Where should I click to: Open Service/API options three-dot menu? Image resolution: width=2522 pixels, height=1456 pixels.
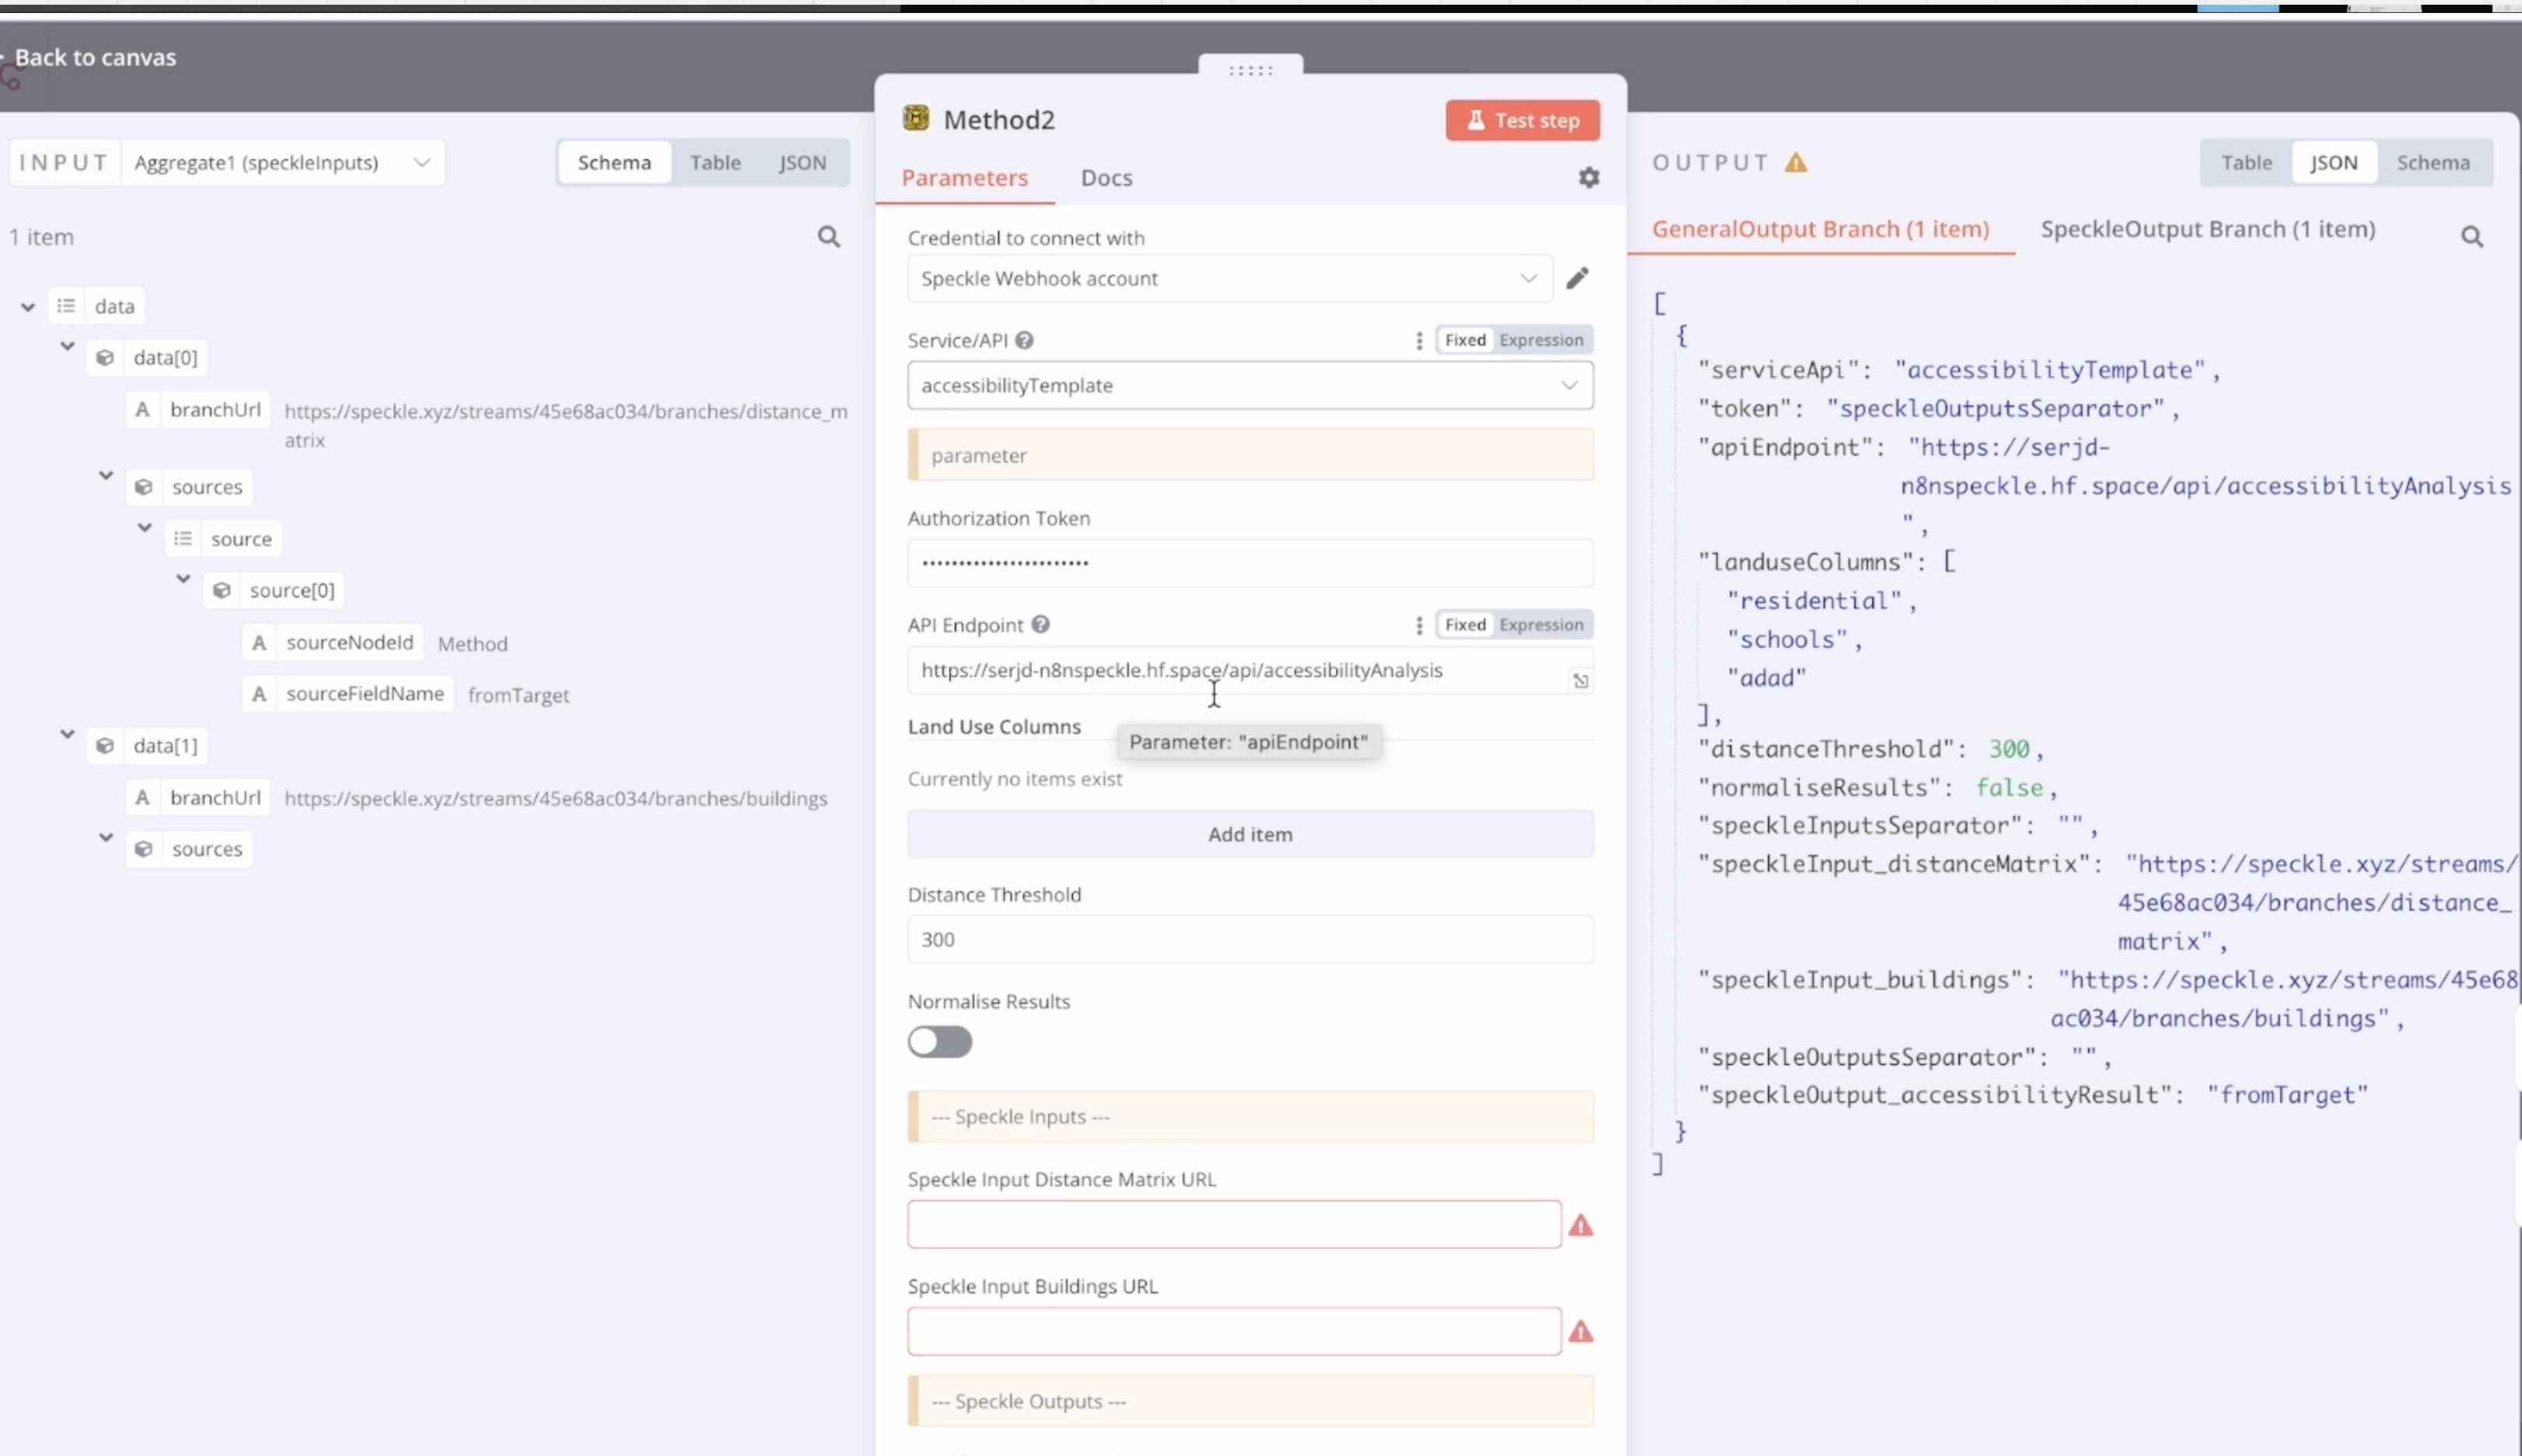click(1418, 340)
